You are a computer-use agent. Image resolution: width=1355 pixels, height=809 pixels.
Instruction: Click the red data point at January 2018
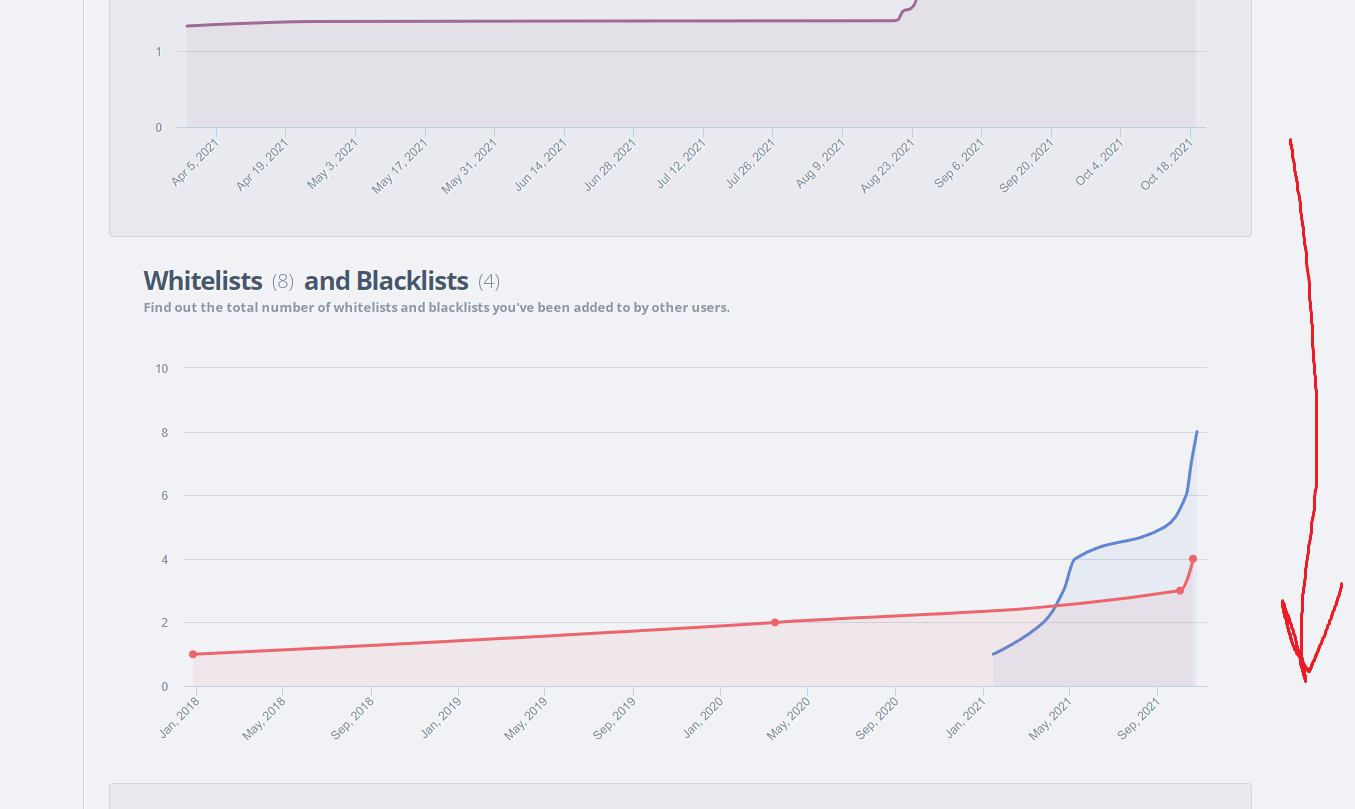[x=193, y=654]
